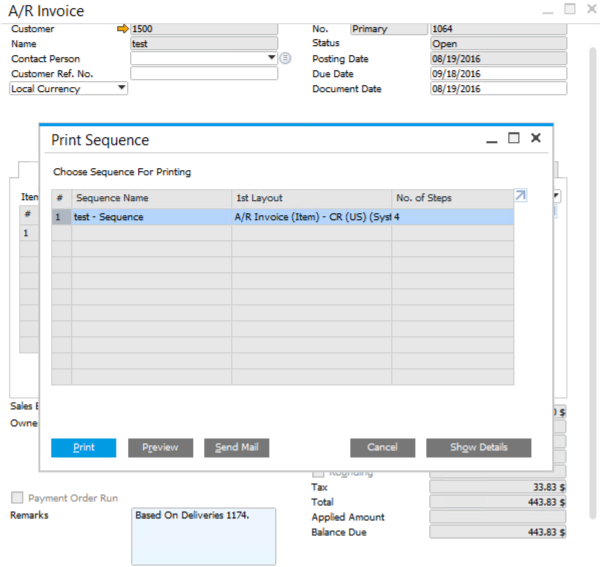This screenshot has height=567, width=600.
Task: Toggle the Rounding checkbox
Action: [318, 472]
